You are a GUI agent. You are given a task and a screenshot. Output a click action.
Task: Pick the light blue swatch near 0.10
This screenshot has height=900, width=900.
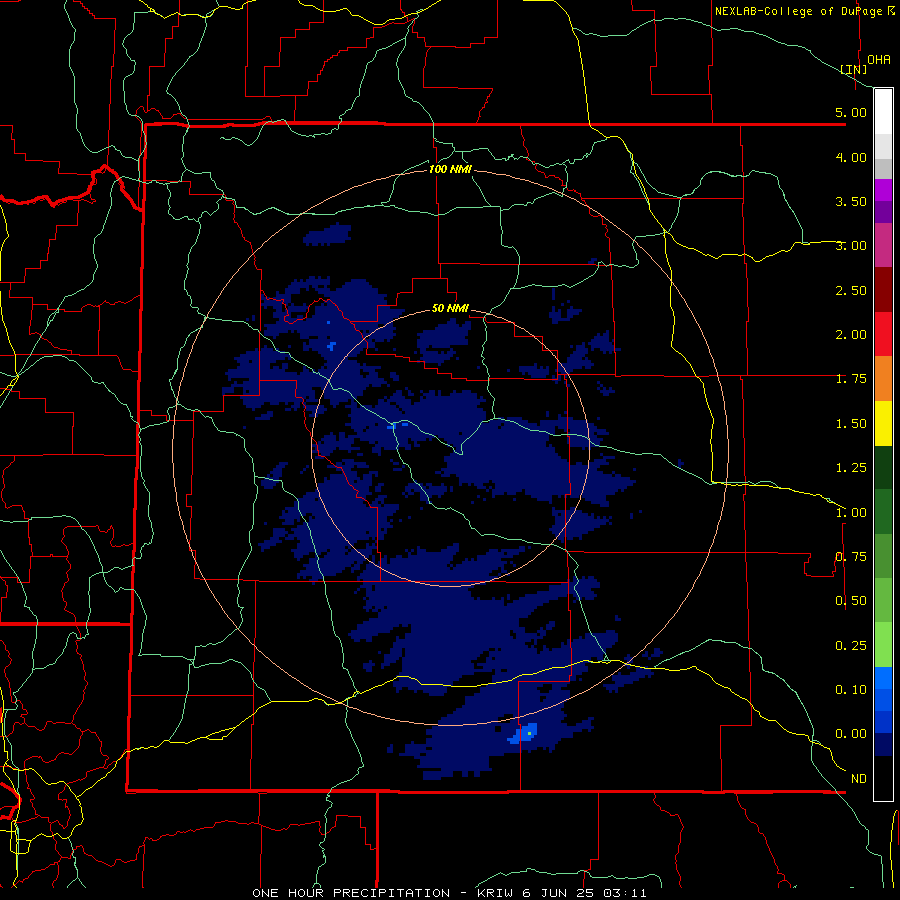883,678
